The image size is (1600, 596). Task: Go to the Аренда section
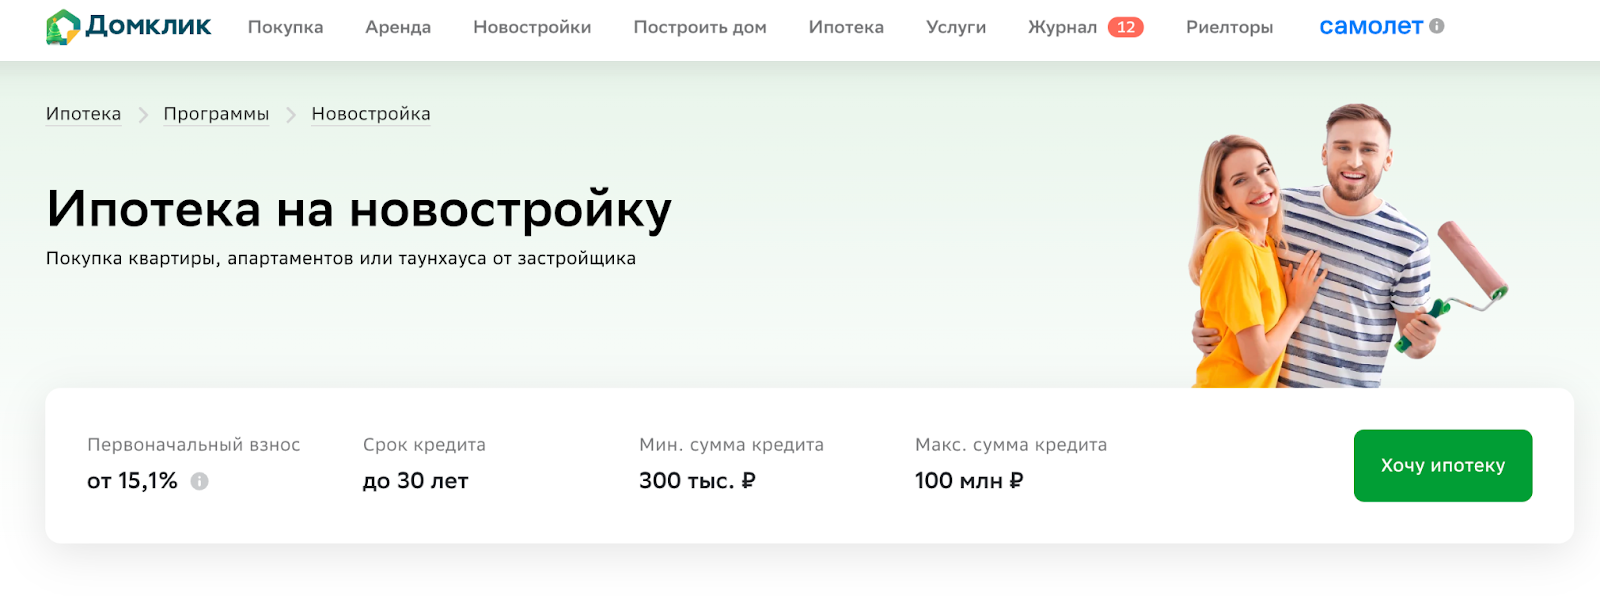click(x=398, y=27)
